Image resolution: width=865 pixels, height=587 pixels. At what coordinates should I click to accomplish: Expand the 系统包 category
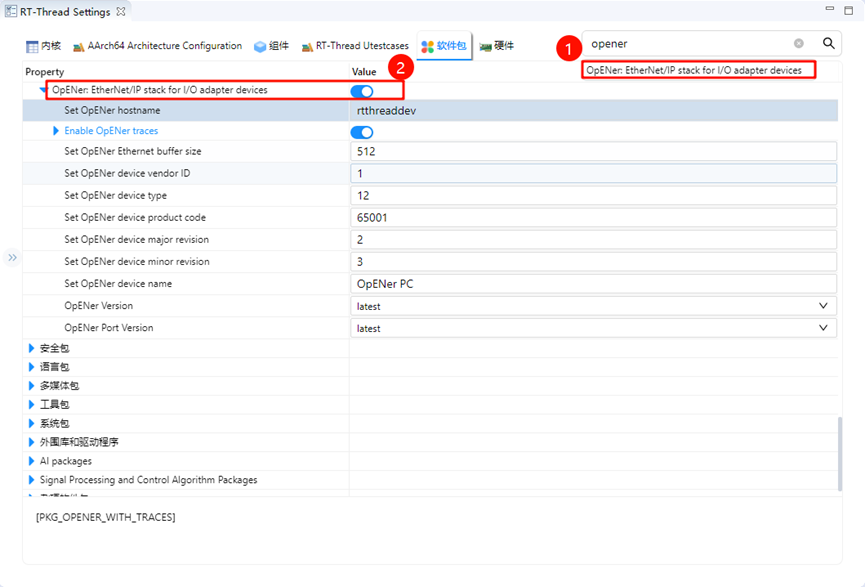tap(31, 423)
